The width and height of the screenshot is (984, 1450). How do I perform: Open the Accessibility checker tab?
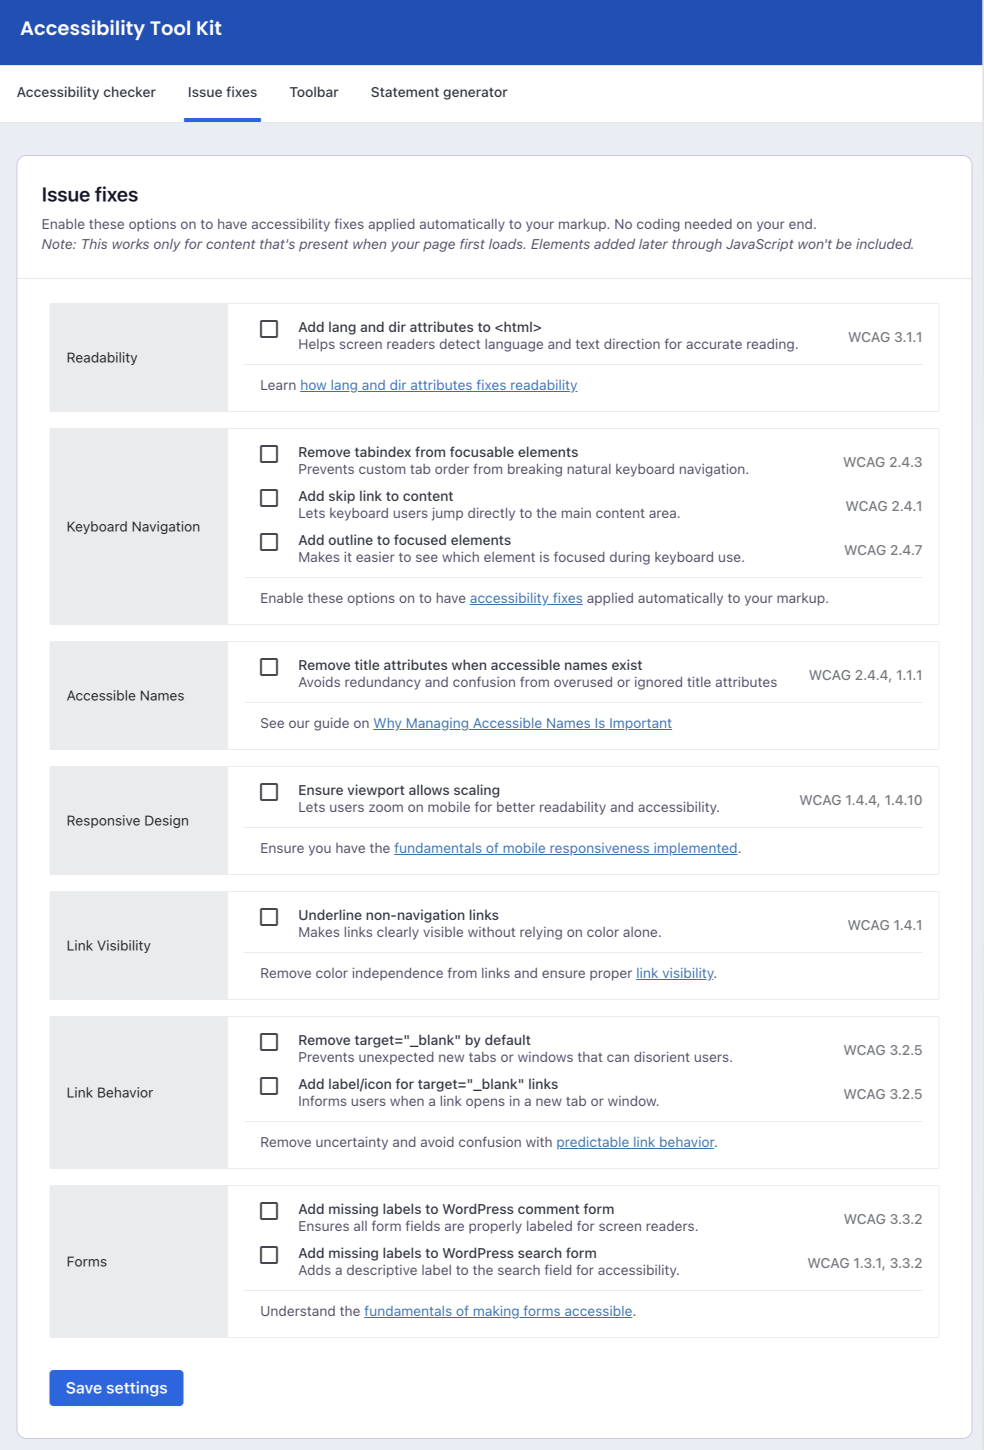coord(86,93)
